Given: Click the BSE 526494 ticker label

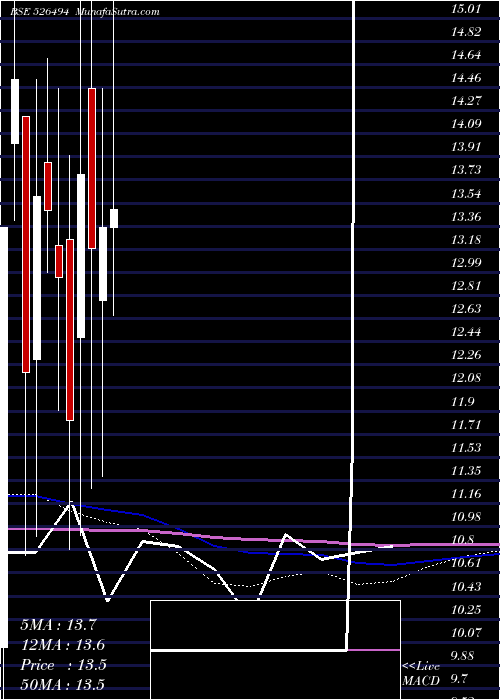Looking at the screenshot, I should (x=40, y=12).
